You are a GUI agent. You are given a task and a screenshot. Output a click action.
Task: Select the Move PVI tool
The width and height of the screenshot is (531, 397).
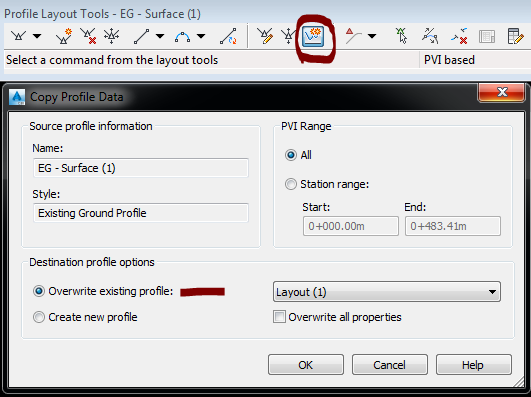112,36
